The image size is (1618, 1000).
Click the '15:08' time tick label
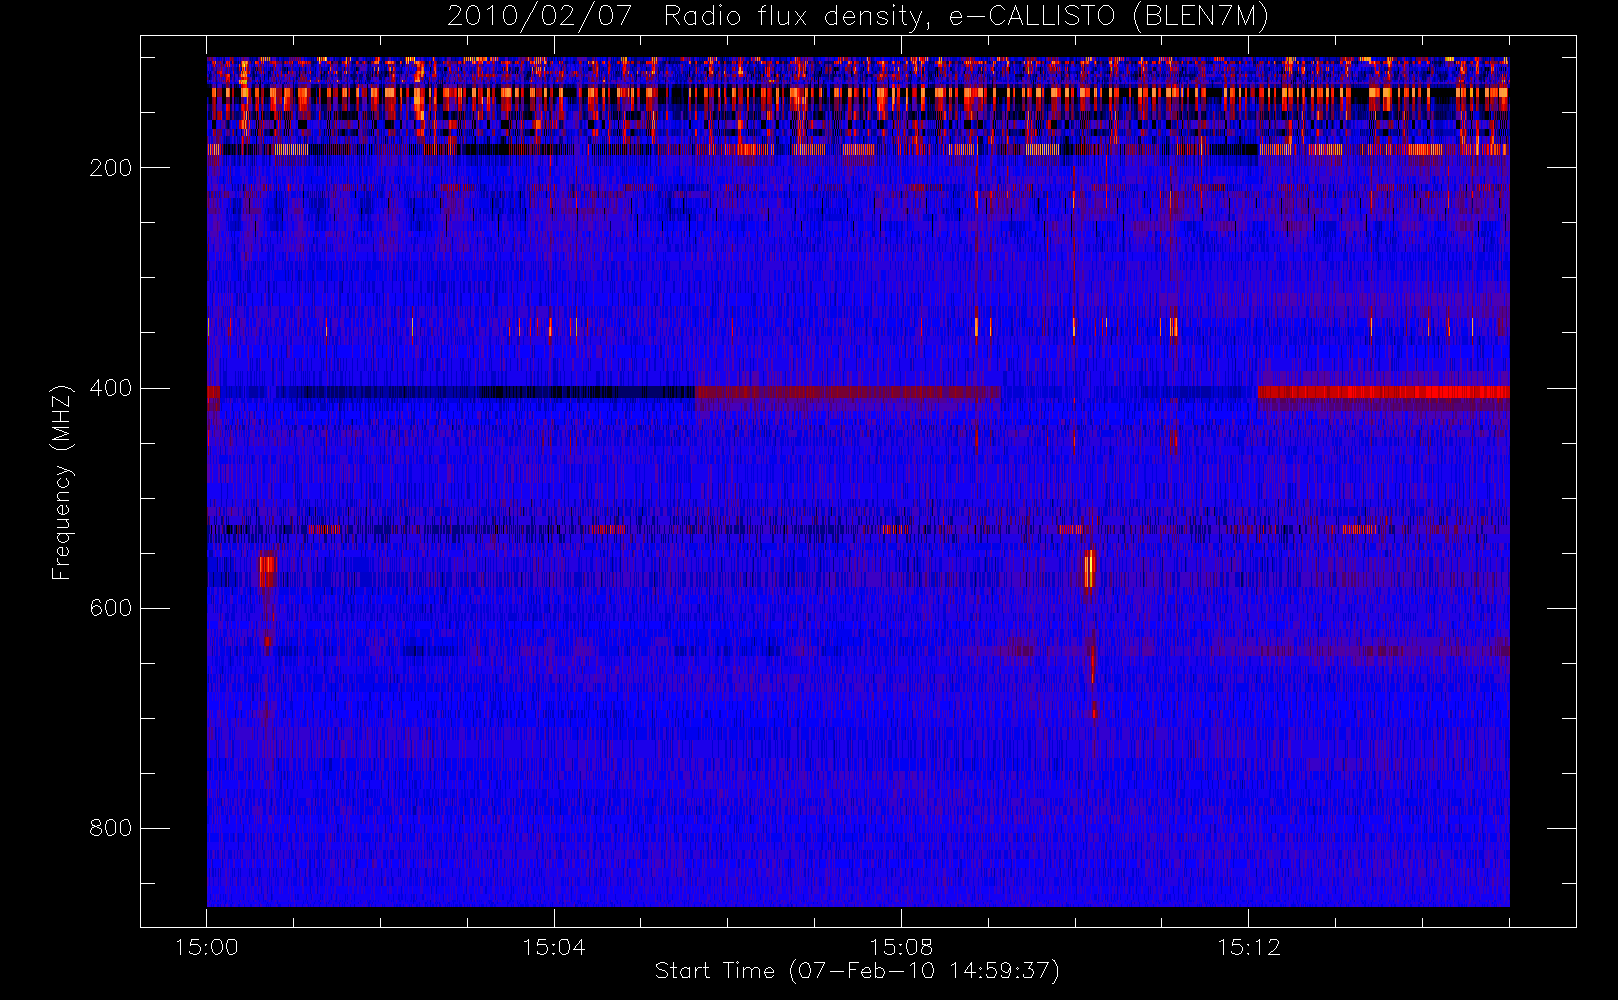pyautogui.click(x=901, y=947)
